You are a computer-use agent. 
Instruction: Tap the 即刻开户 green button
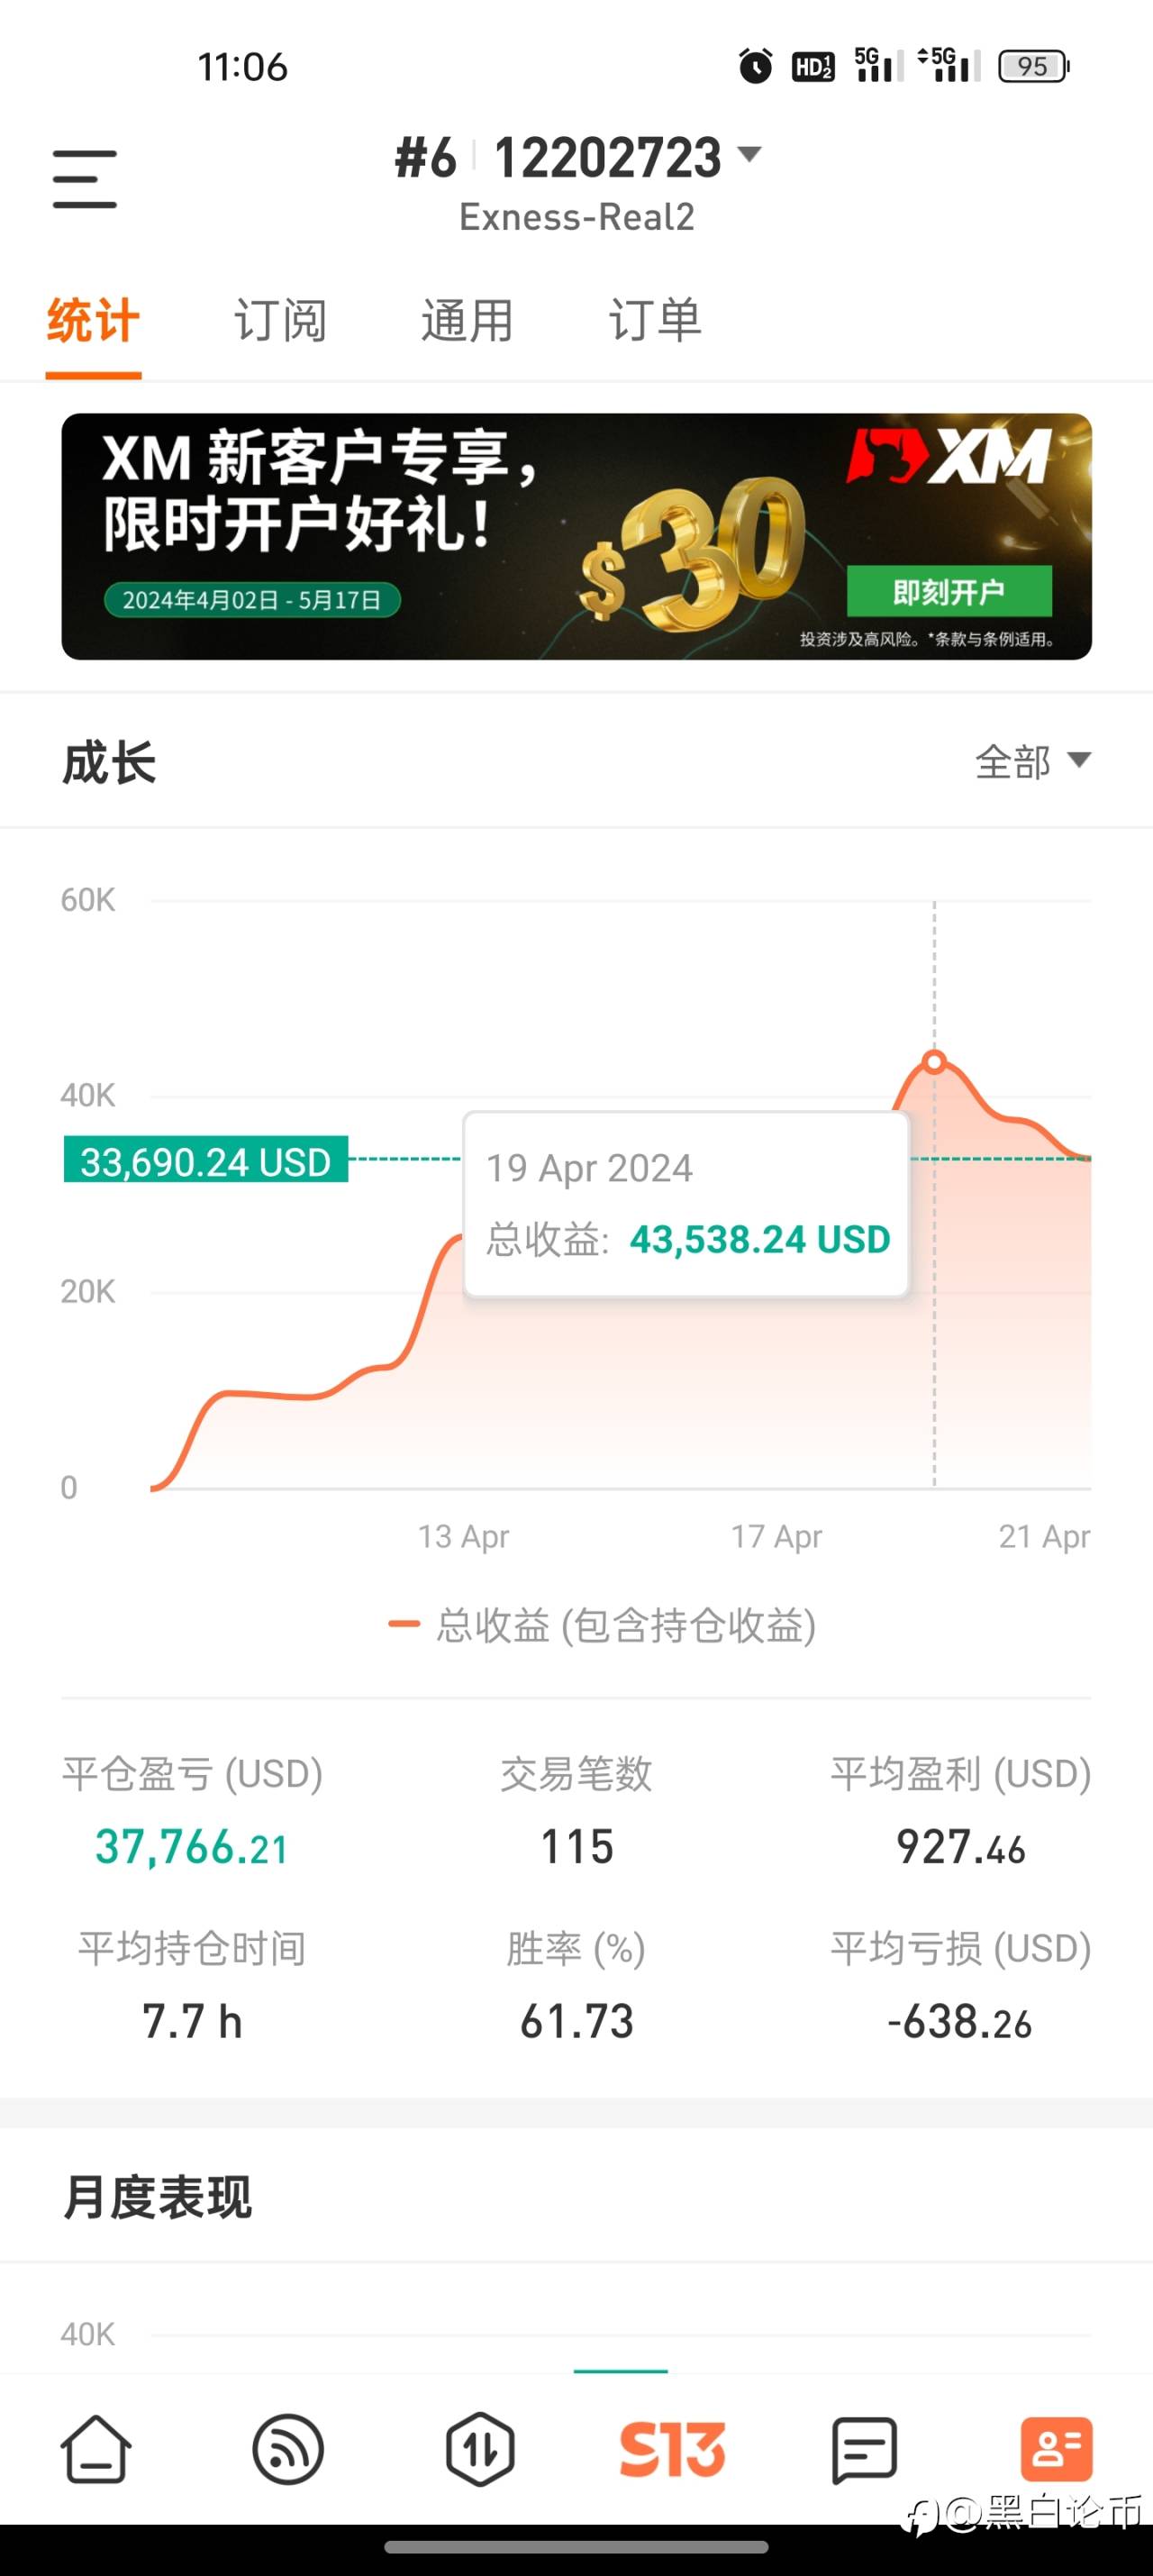tap(949, 592)
